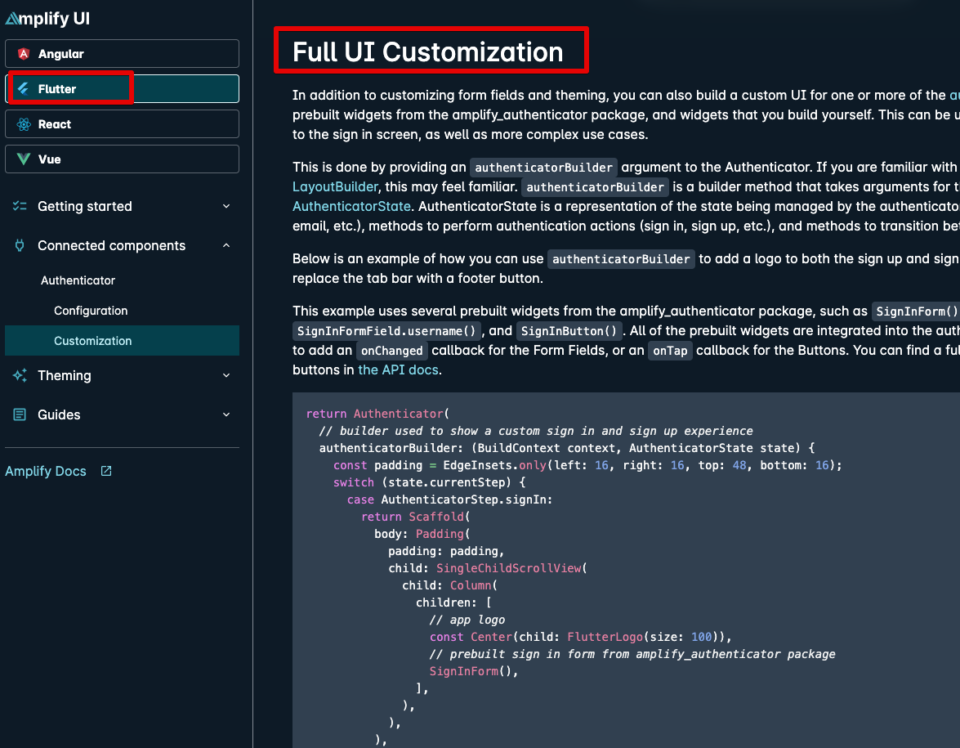Select the Angular framework icon

click(x=23, y=53)
